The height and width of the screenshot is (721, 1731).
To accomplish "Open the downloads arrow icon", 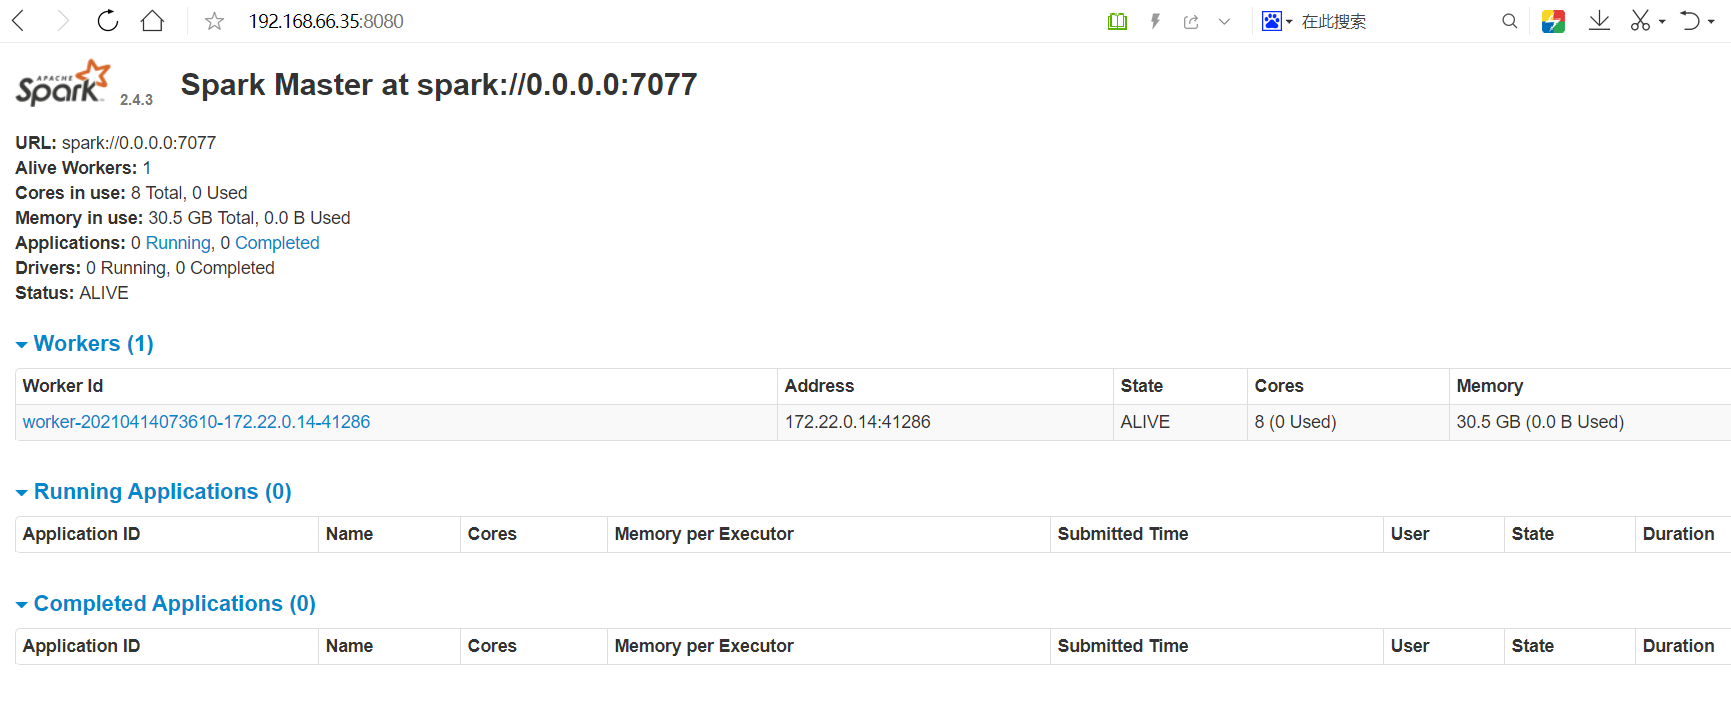I will [1599, 21].
